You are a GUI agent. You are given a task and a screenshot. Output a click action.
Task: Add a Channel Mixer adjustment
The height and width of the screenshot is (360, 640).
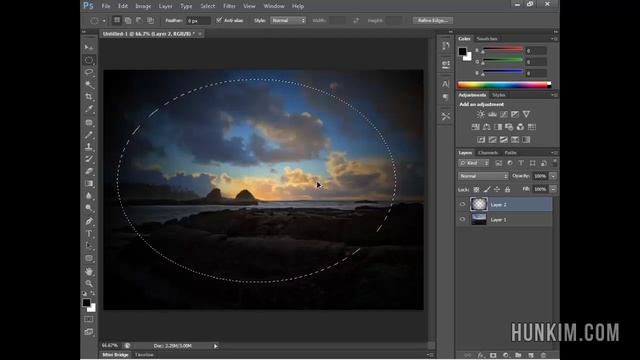coord(520,127)
